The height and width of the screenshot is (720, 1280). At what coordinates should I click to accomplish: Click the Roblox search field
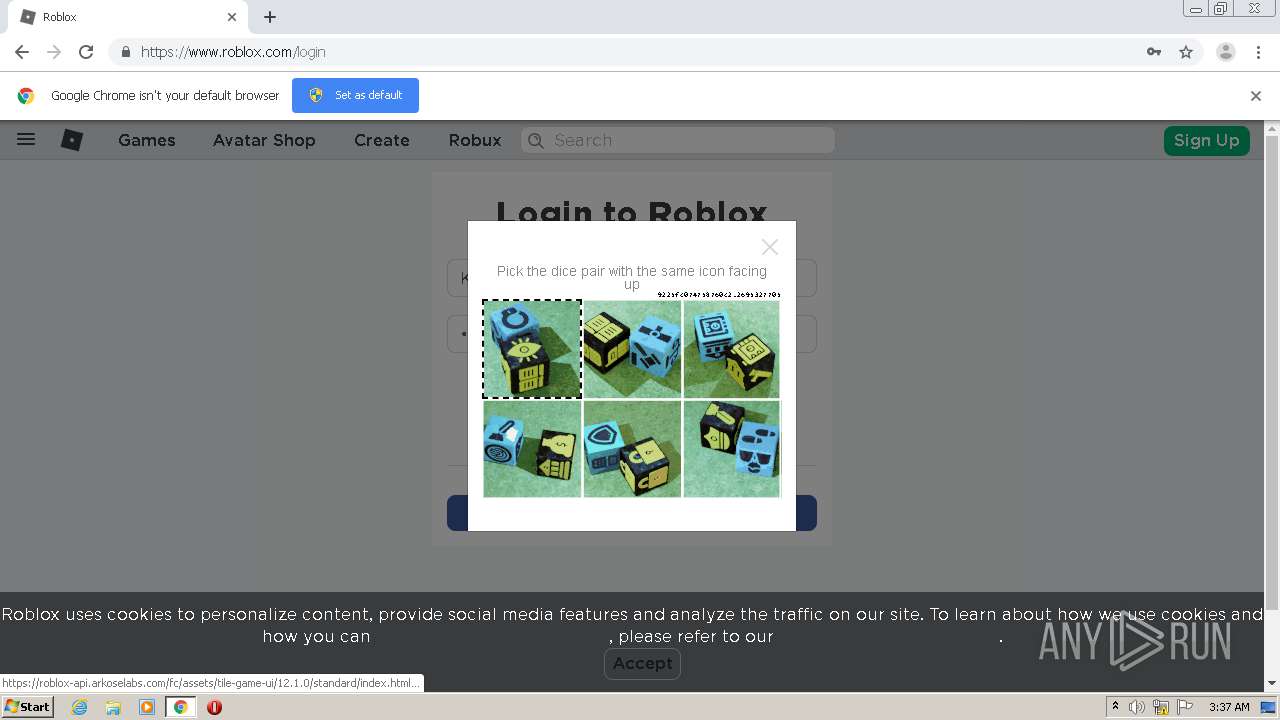(678, 140)
